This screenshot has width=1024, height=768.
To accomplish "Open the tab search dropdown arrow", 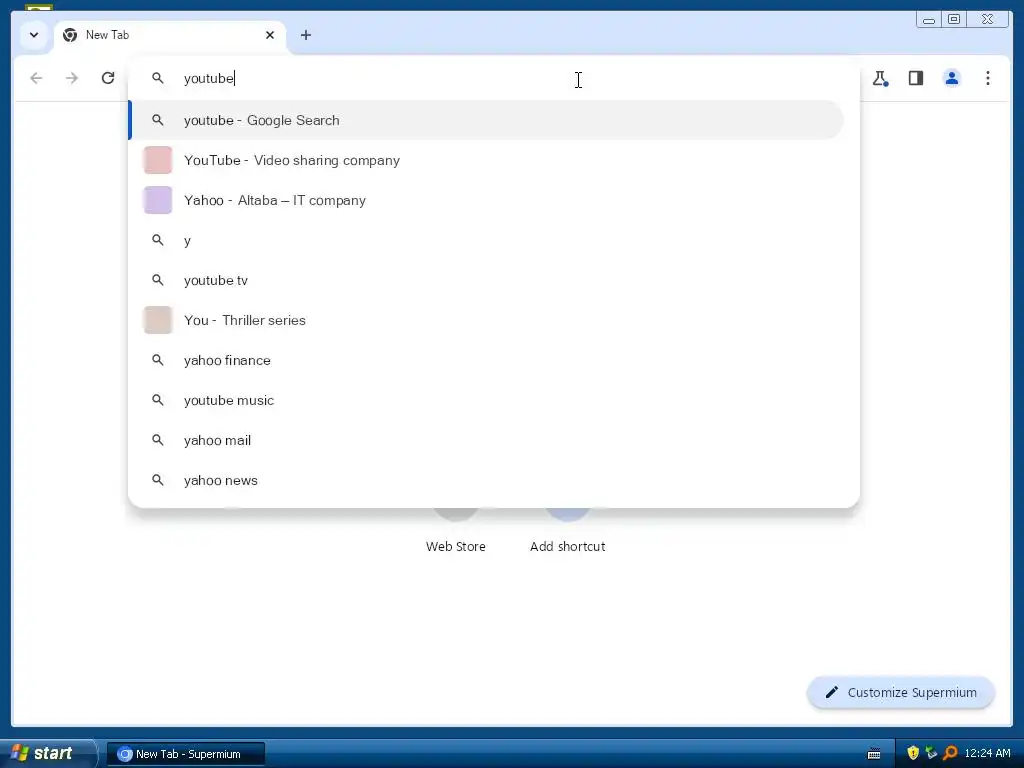I will click(34, 35).
